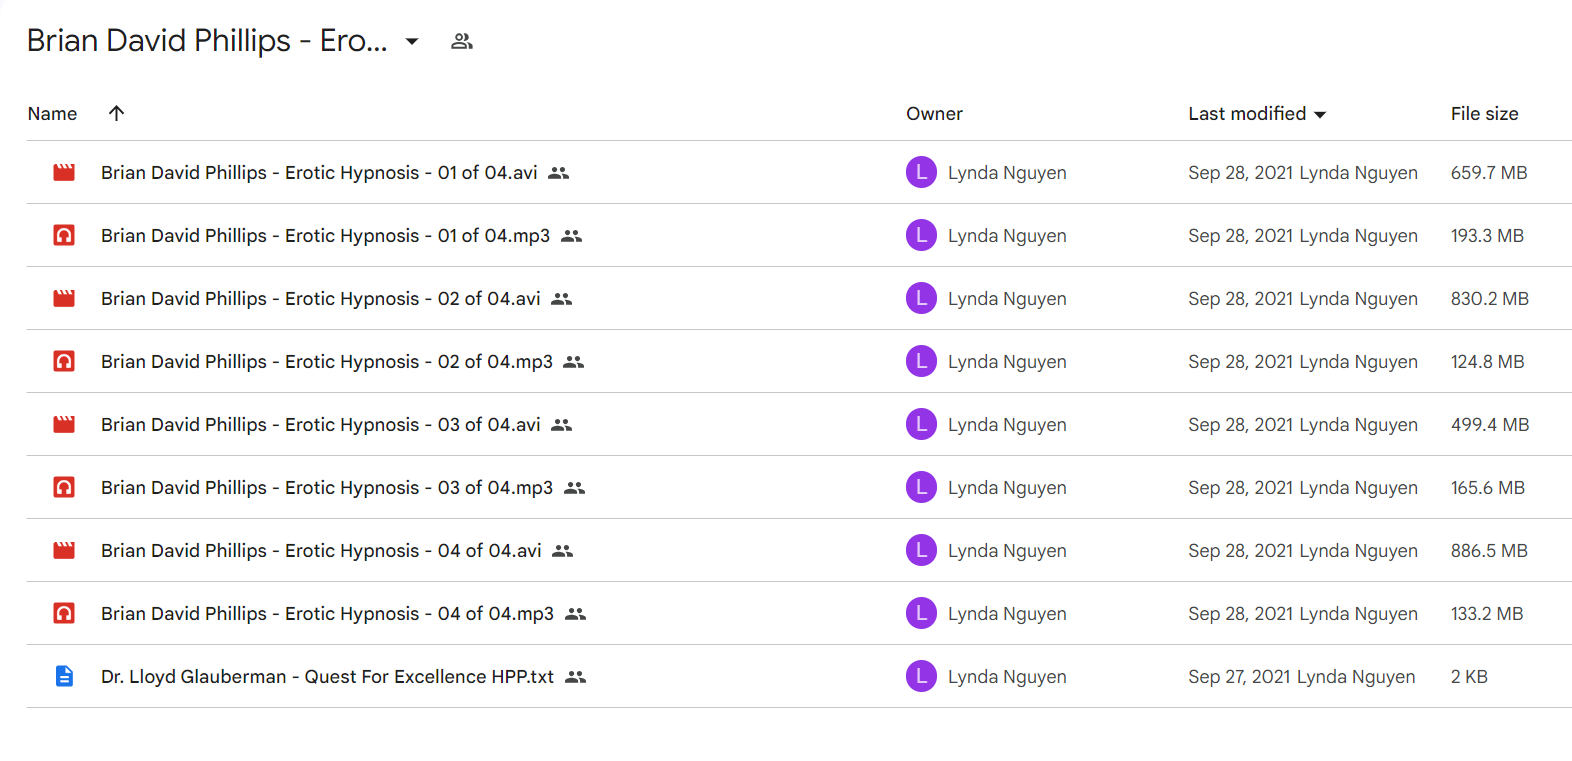
Task: Reverse sort order with the Name arrow icon
Action: pyautogui.click(x=116, y=113)
